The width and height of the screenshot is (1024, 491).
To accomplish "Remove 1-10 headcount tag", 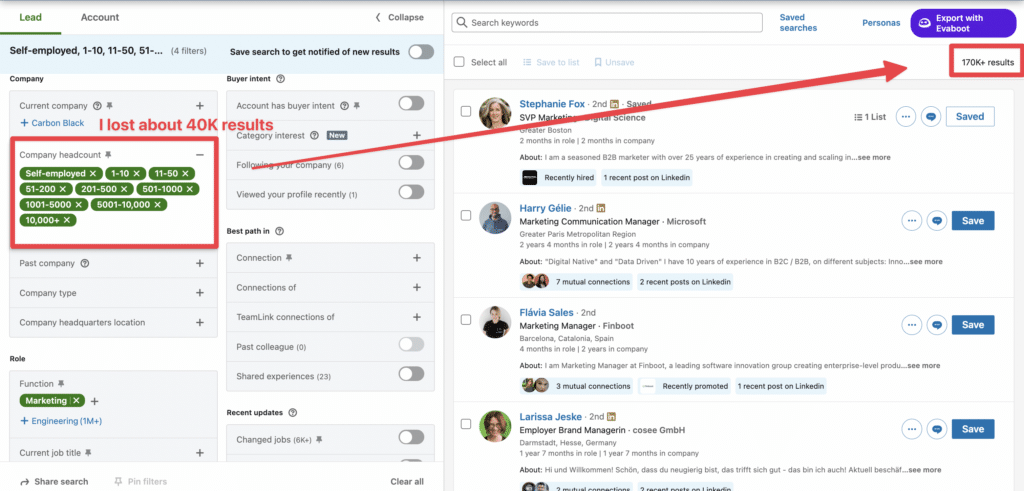I will pos(136,173).
